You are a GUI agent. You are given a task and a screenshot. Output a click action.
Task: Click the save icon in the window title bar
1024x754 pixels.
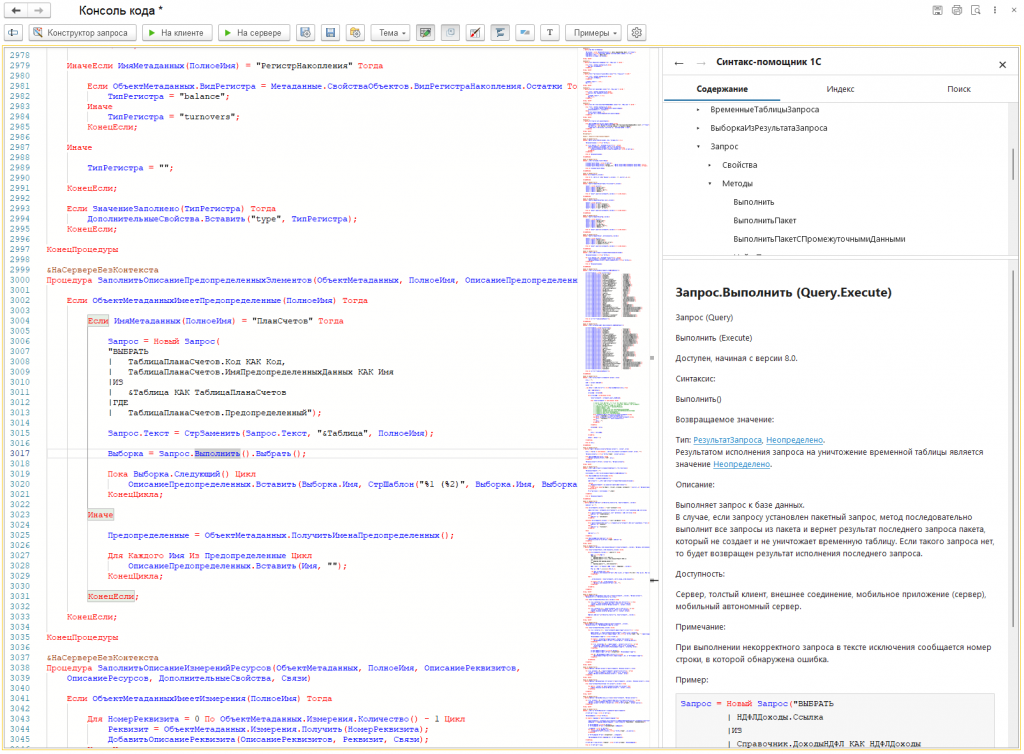(x=937, y=10)
